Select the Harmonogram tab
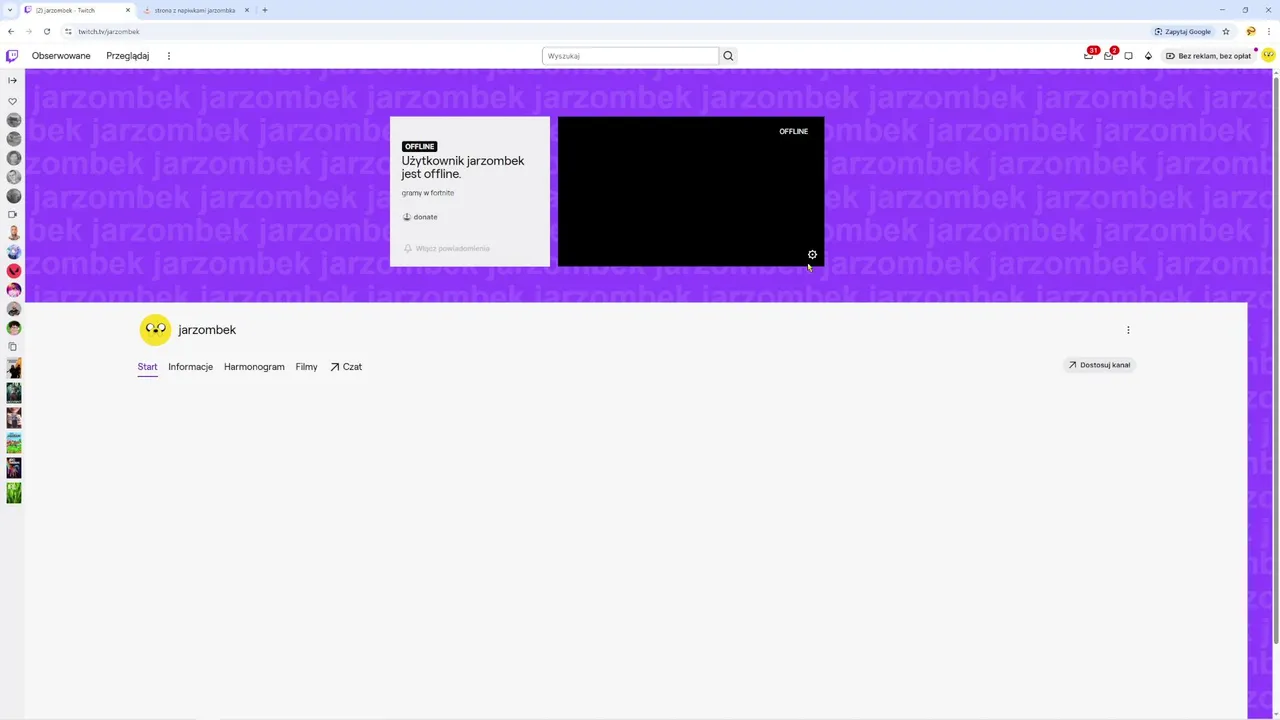The image size is (1280, 720). 254,367
